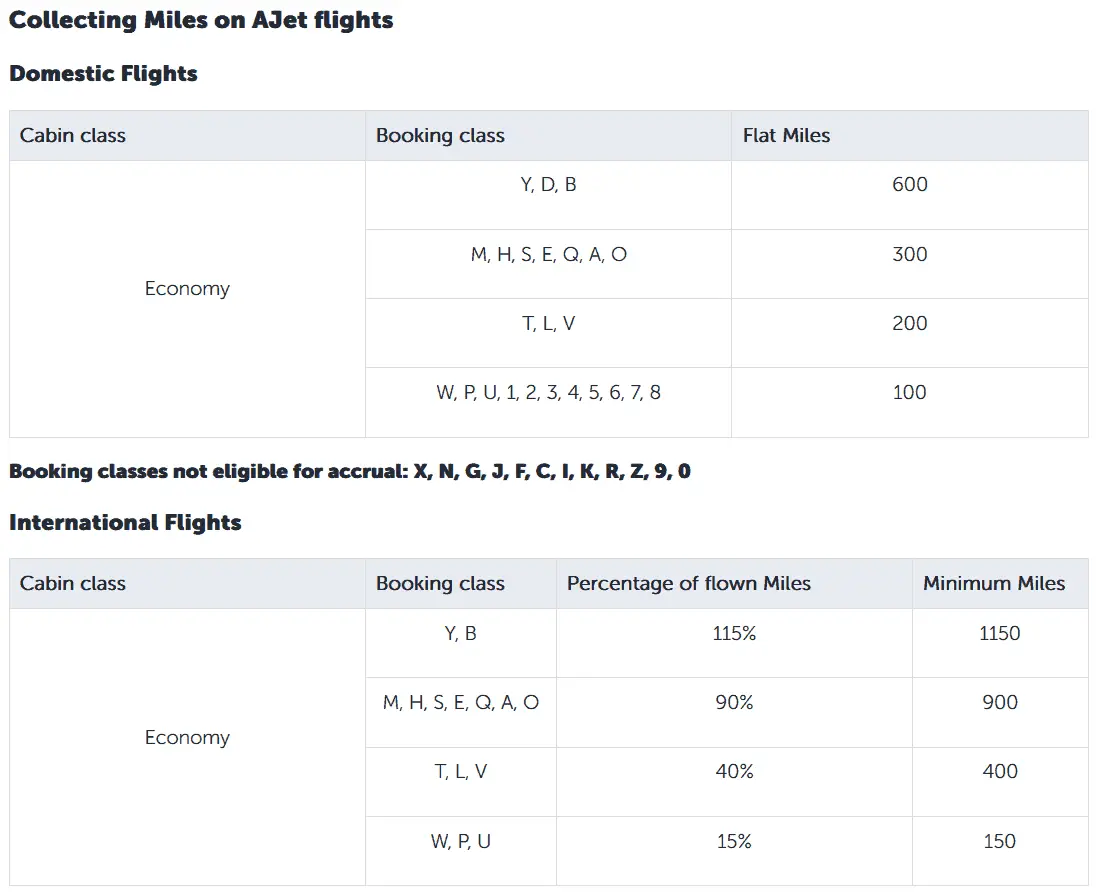
Task: Select the 115% percentage cell
Action: 734,633
